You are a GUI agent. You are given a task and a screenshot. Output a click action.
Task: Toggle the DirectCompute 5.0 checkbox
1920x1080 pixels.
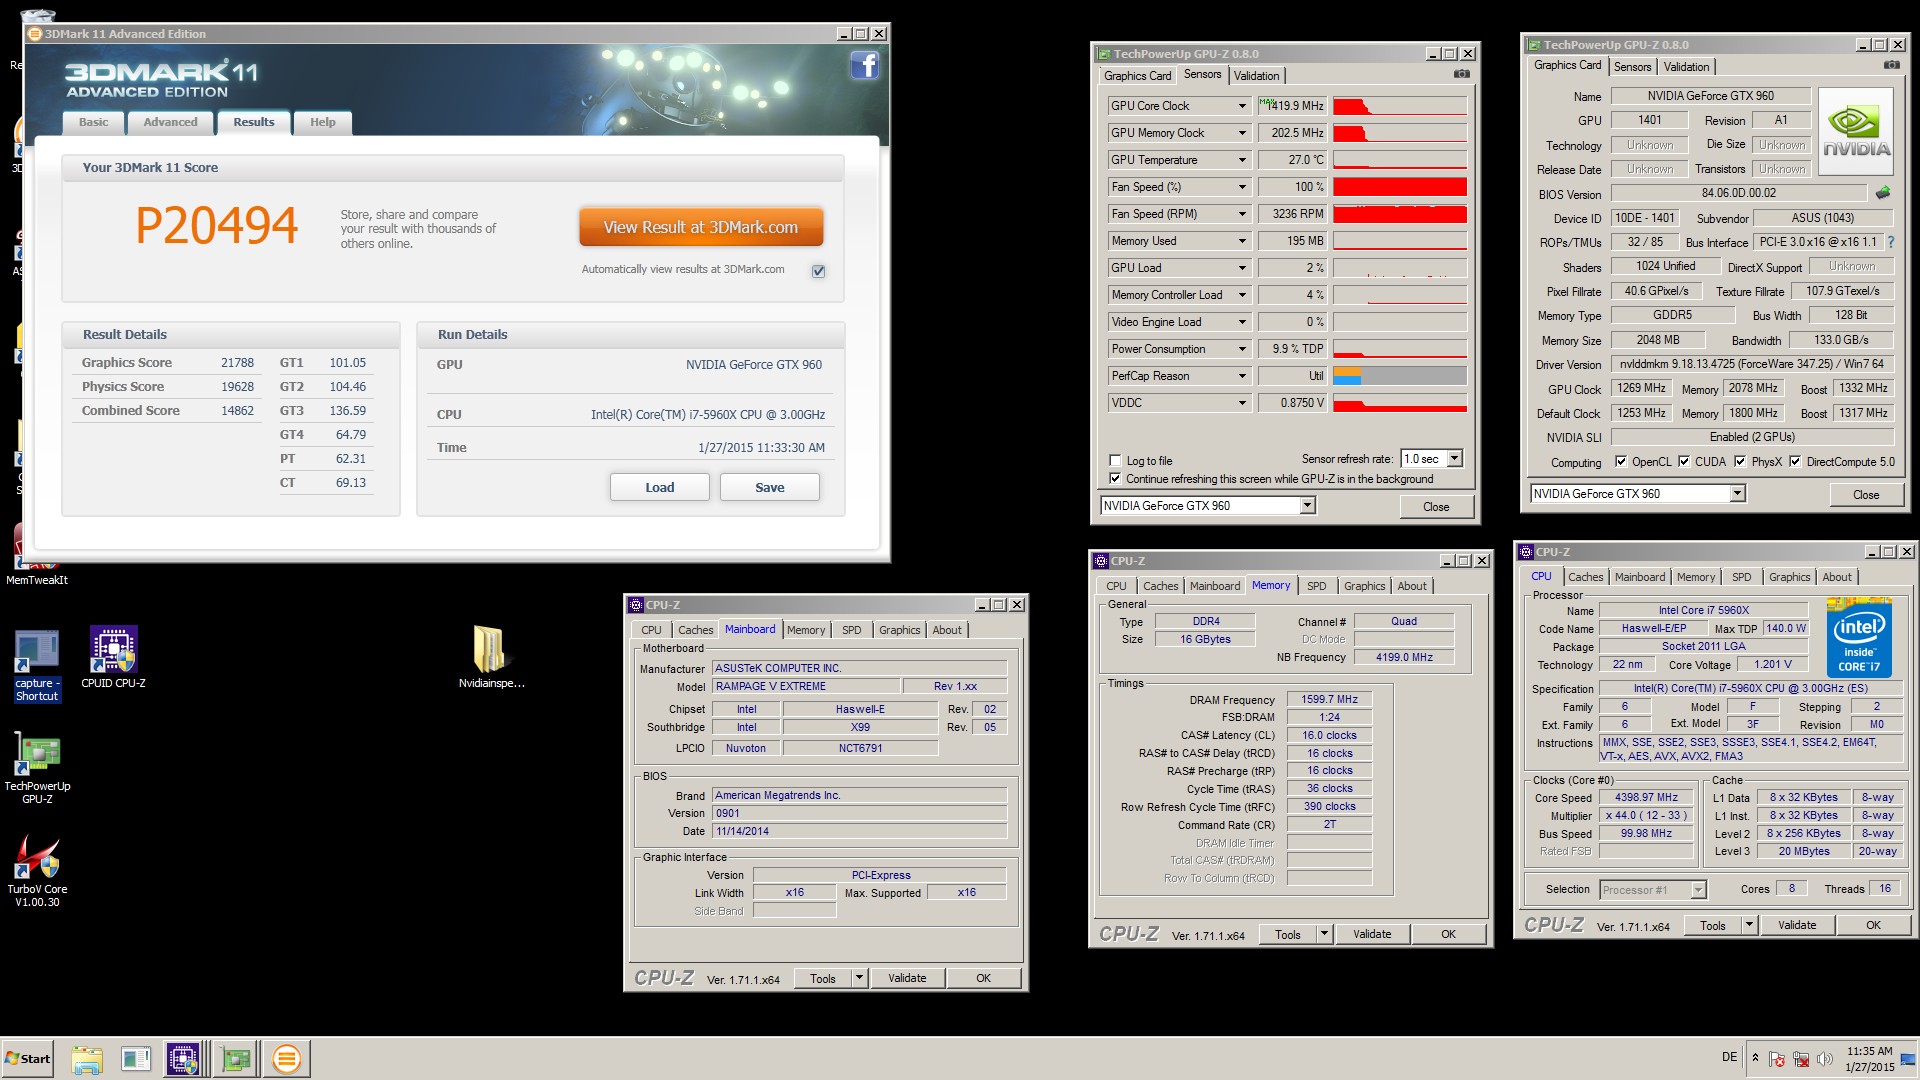point(1795,462)
